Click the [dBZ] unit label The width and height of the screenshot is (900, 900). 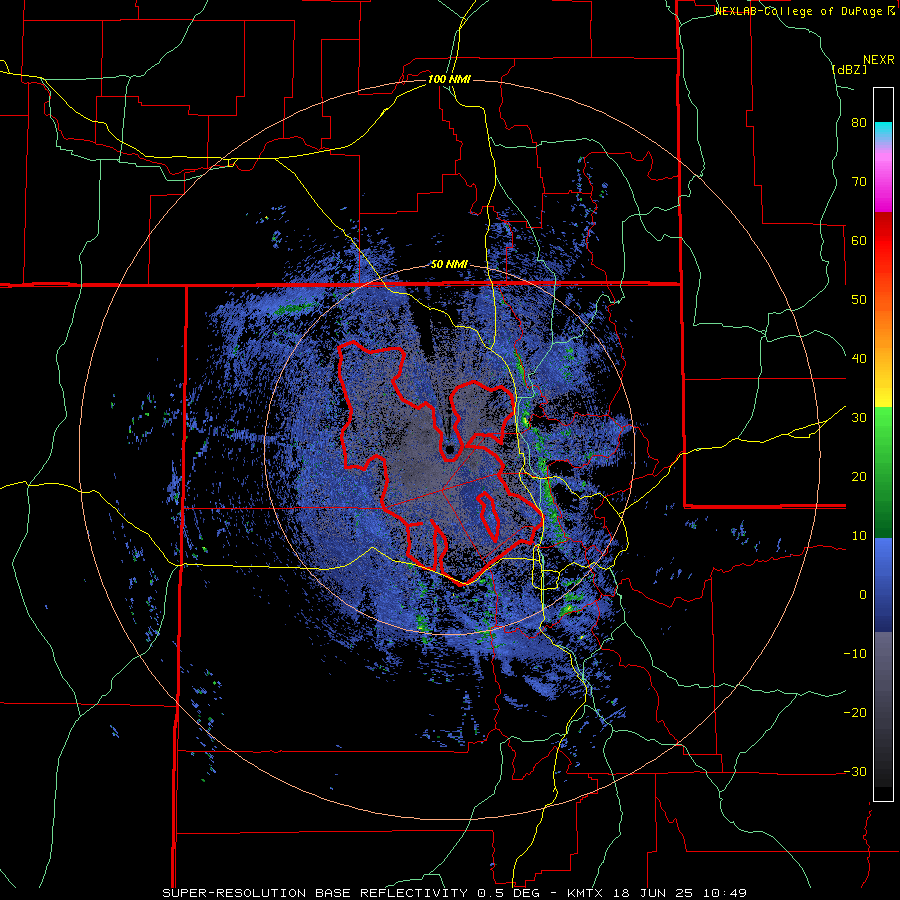coord(849,69)
